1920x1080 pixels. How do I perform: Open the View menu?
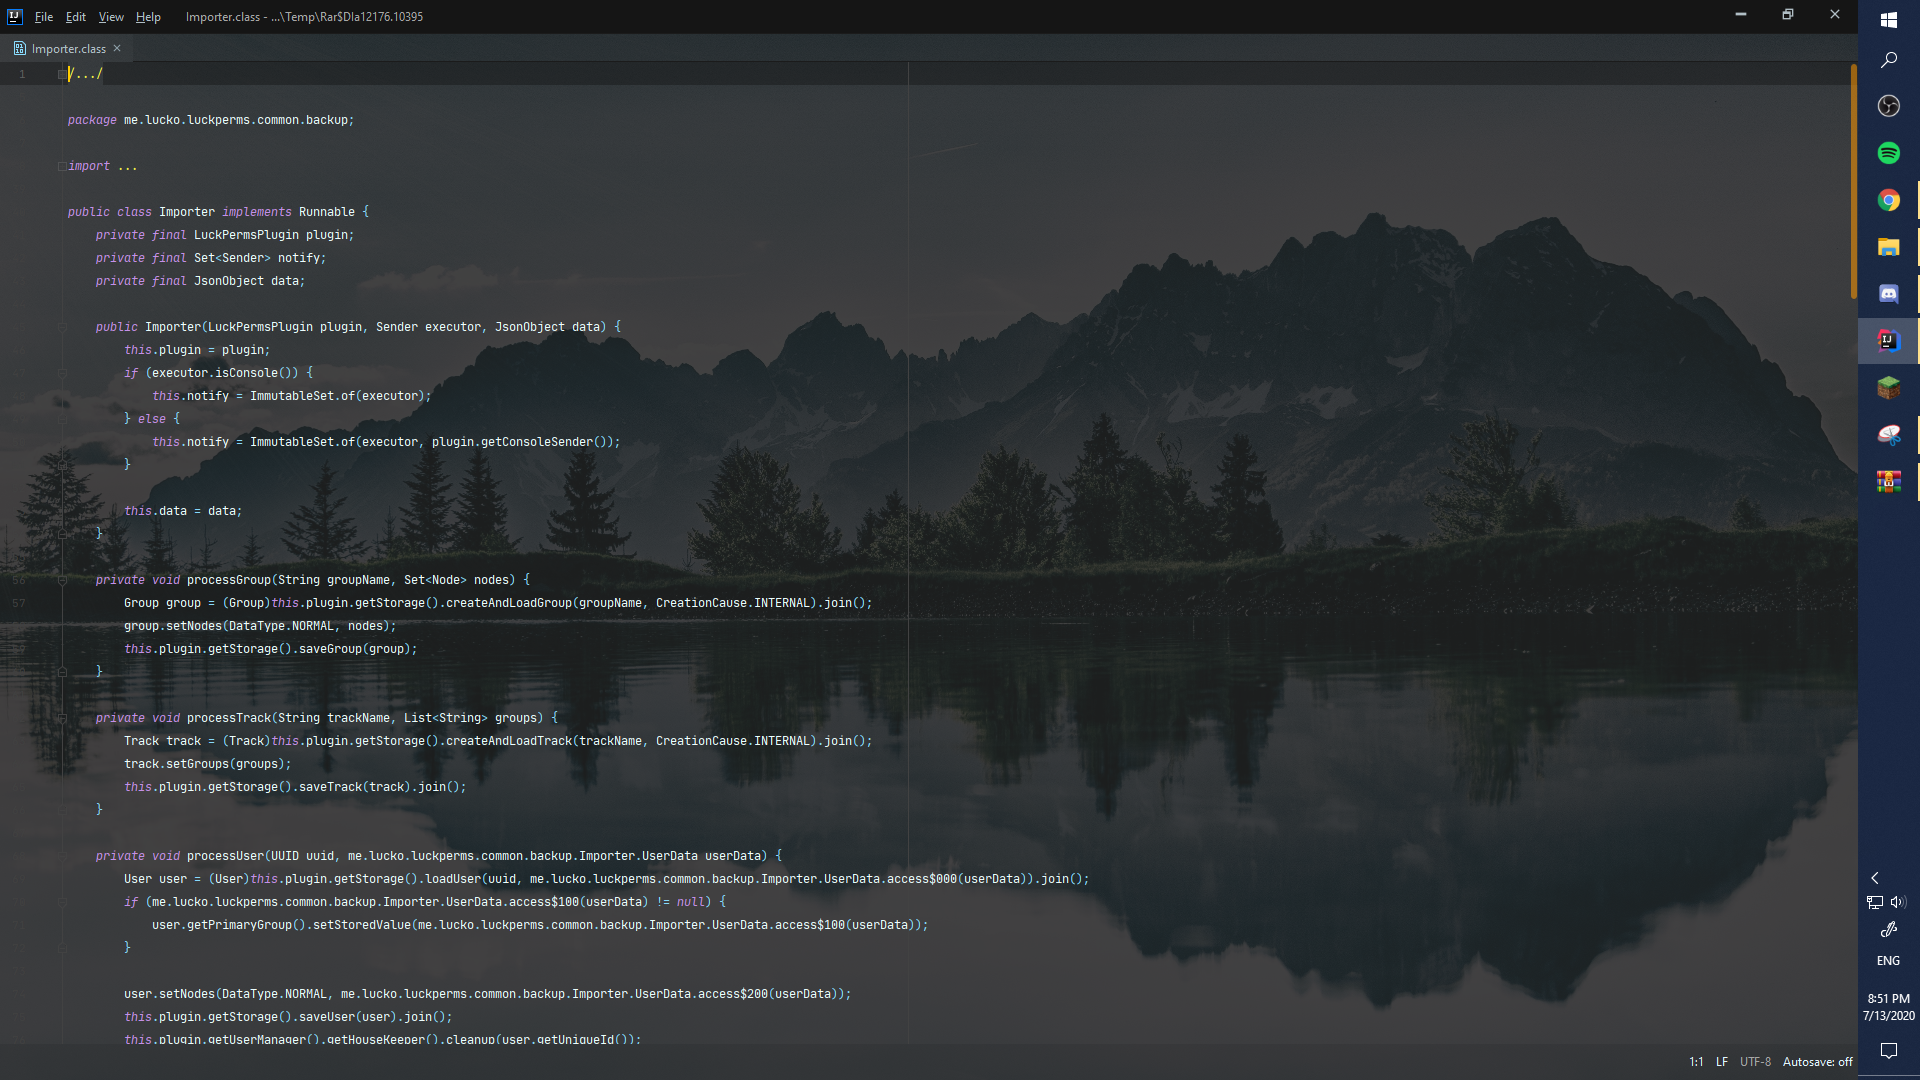pos(111,17)
